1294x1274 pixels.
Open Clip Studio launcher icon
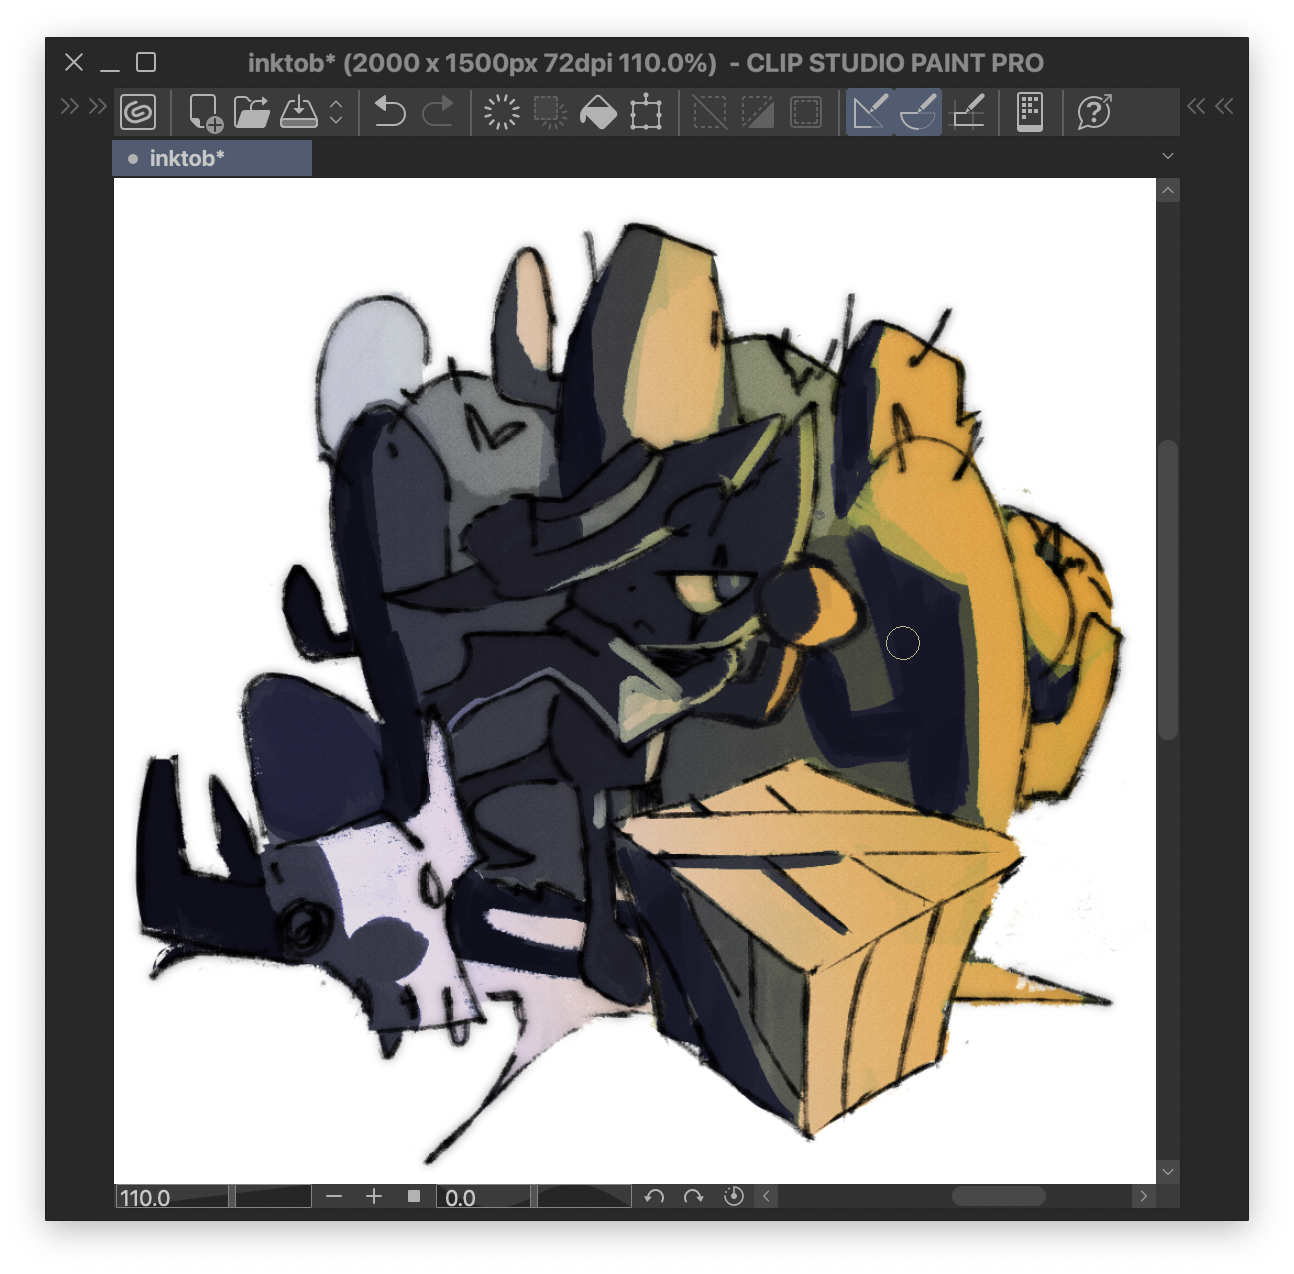click(138, 112)
